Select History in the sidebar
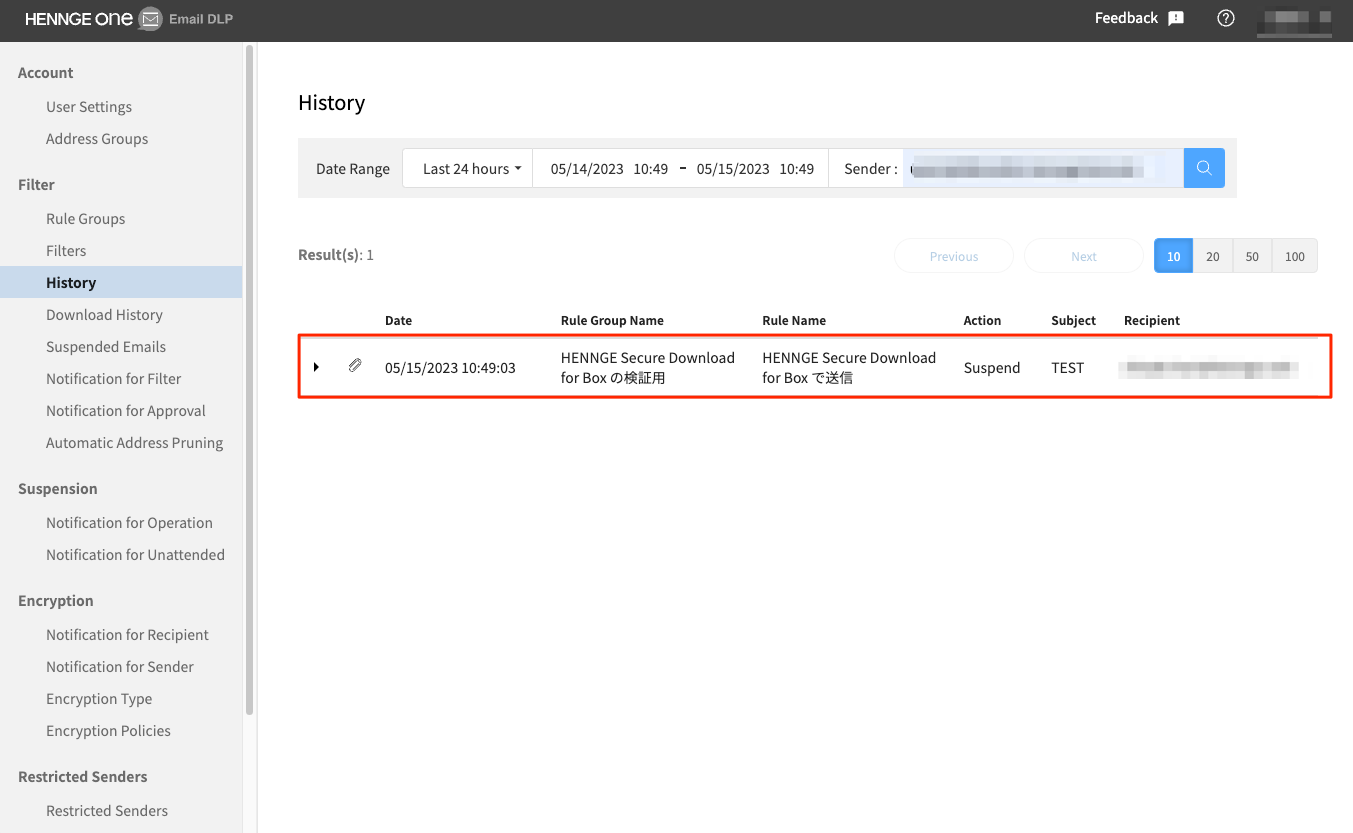This screenshot has width=1353, height=833. click(x=121, y=282)
